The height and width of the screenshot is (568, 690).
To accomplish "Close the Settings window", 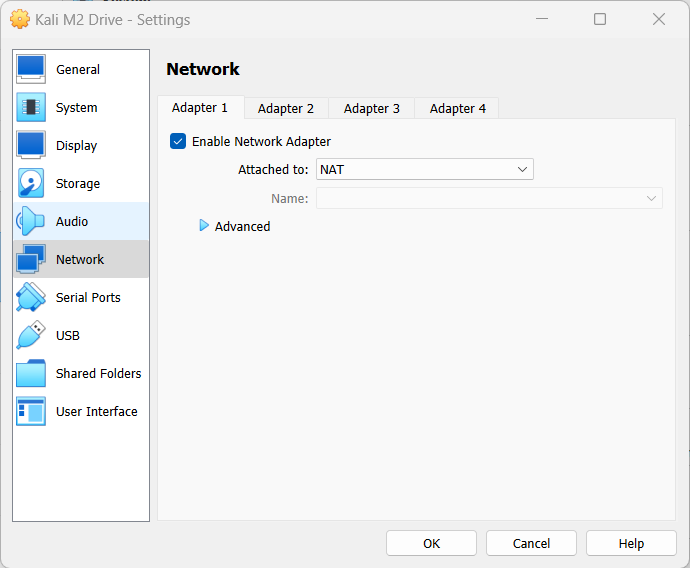I will coord(659,19).
